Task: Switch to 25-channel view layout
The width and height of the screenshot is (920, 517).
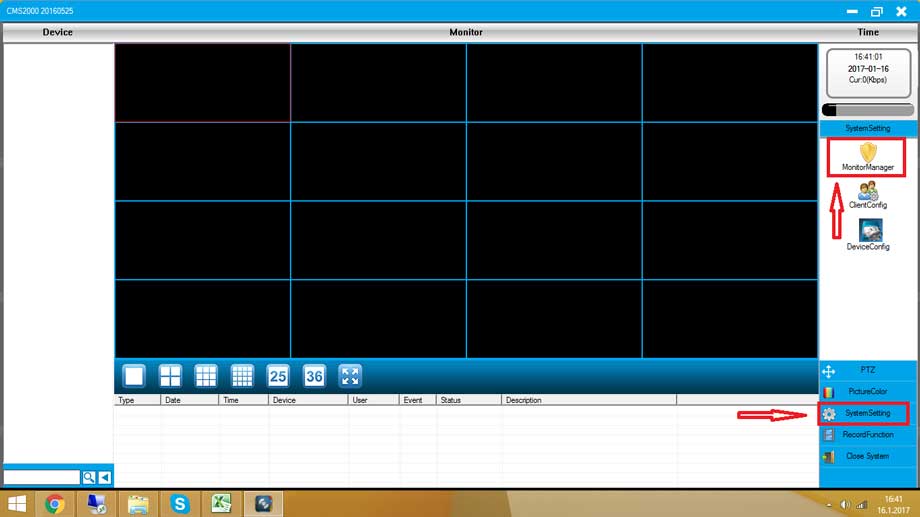Action: (x=278, y=376)
